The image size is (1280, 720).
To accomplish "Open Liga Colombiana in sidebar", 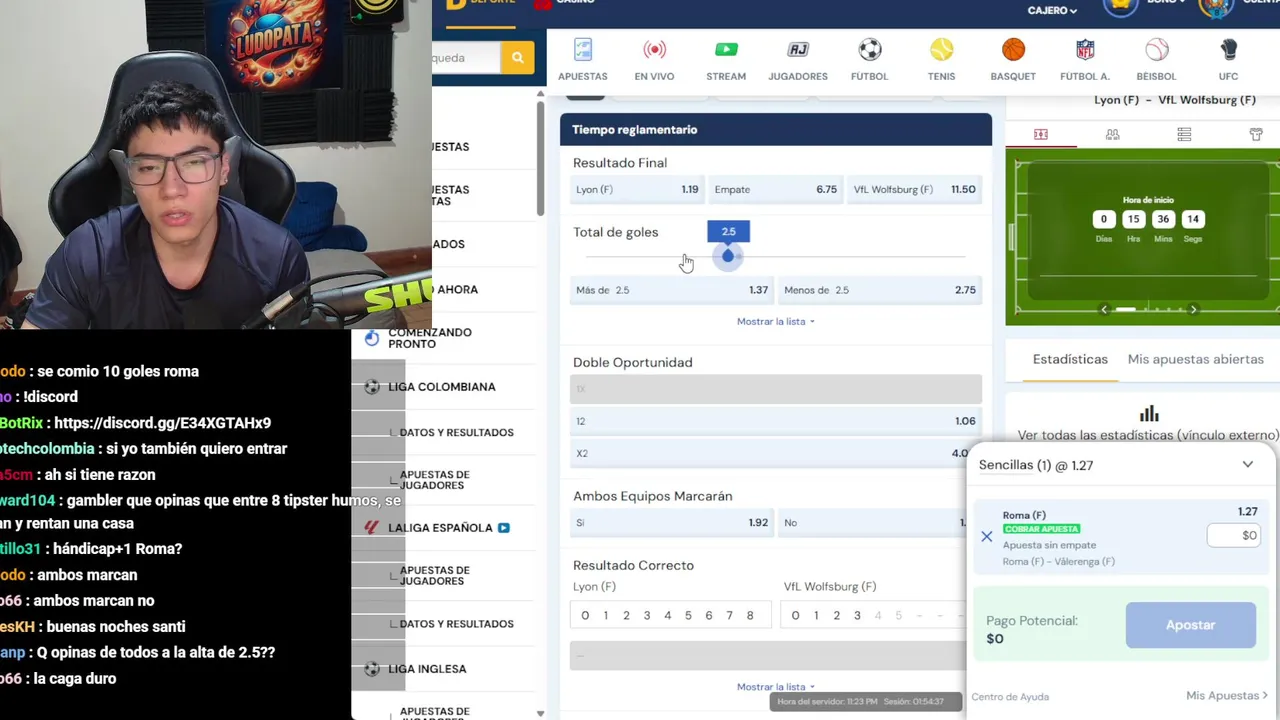I will click(441, 387).
